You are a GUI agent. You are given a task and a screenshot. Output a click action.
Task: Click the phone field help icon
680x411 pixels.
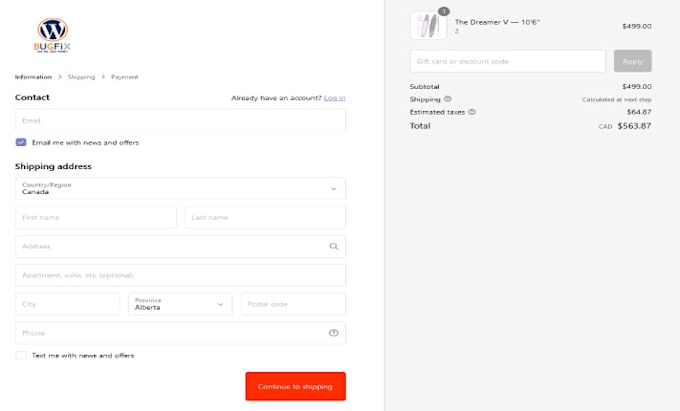tap(333, 333)
